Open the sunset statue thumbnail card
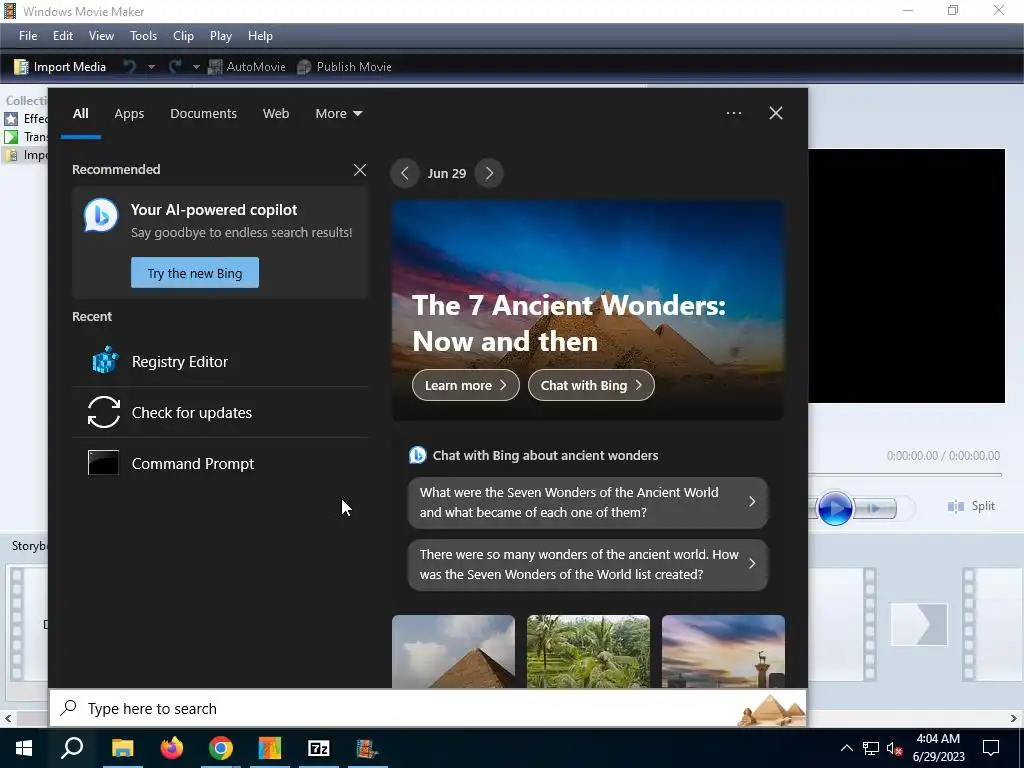Screen dimensions: 1024x768 pos(723,651)
